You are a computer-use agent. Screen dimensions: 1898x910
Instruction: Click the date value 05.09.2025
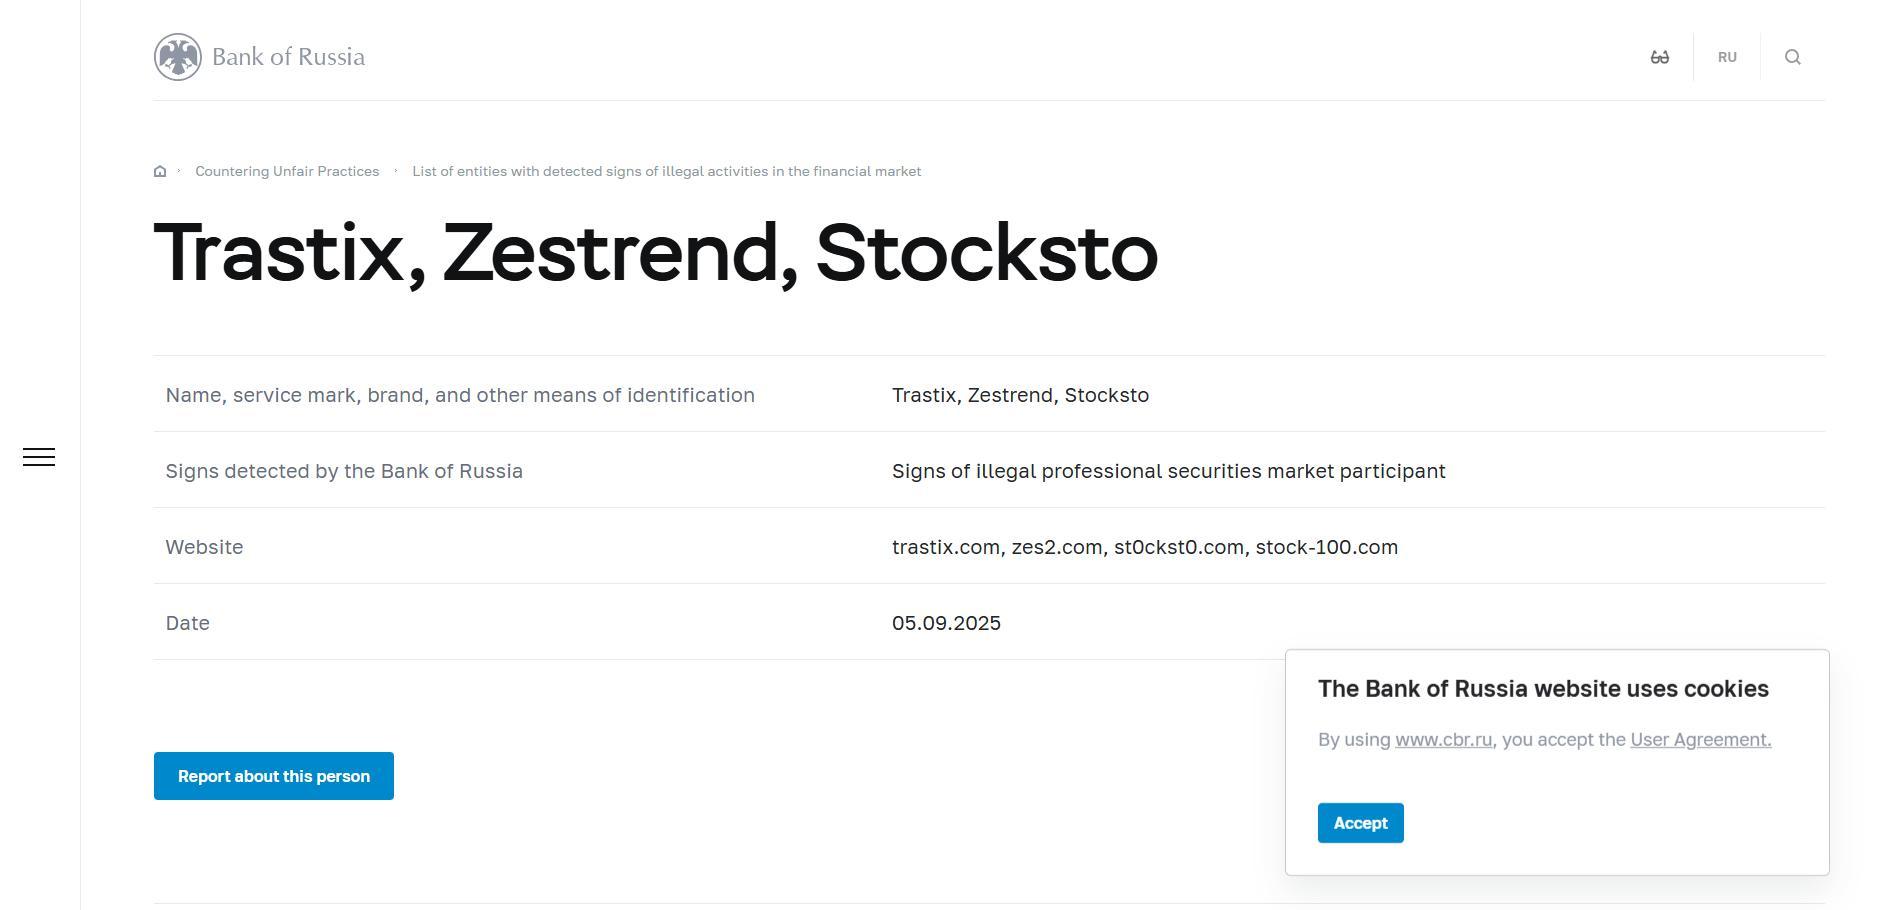pyautogui.click(x=946, y=623)
